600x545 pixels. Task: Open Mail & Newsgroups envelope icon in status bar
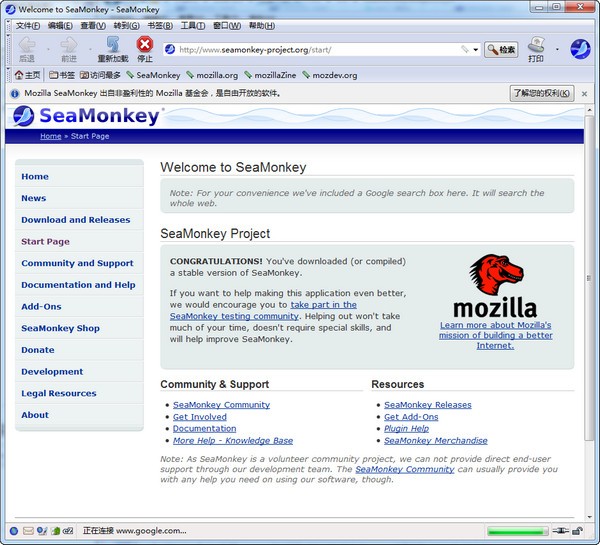(28, 531)
